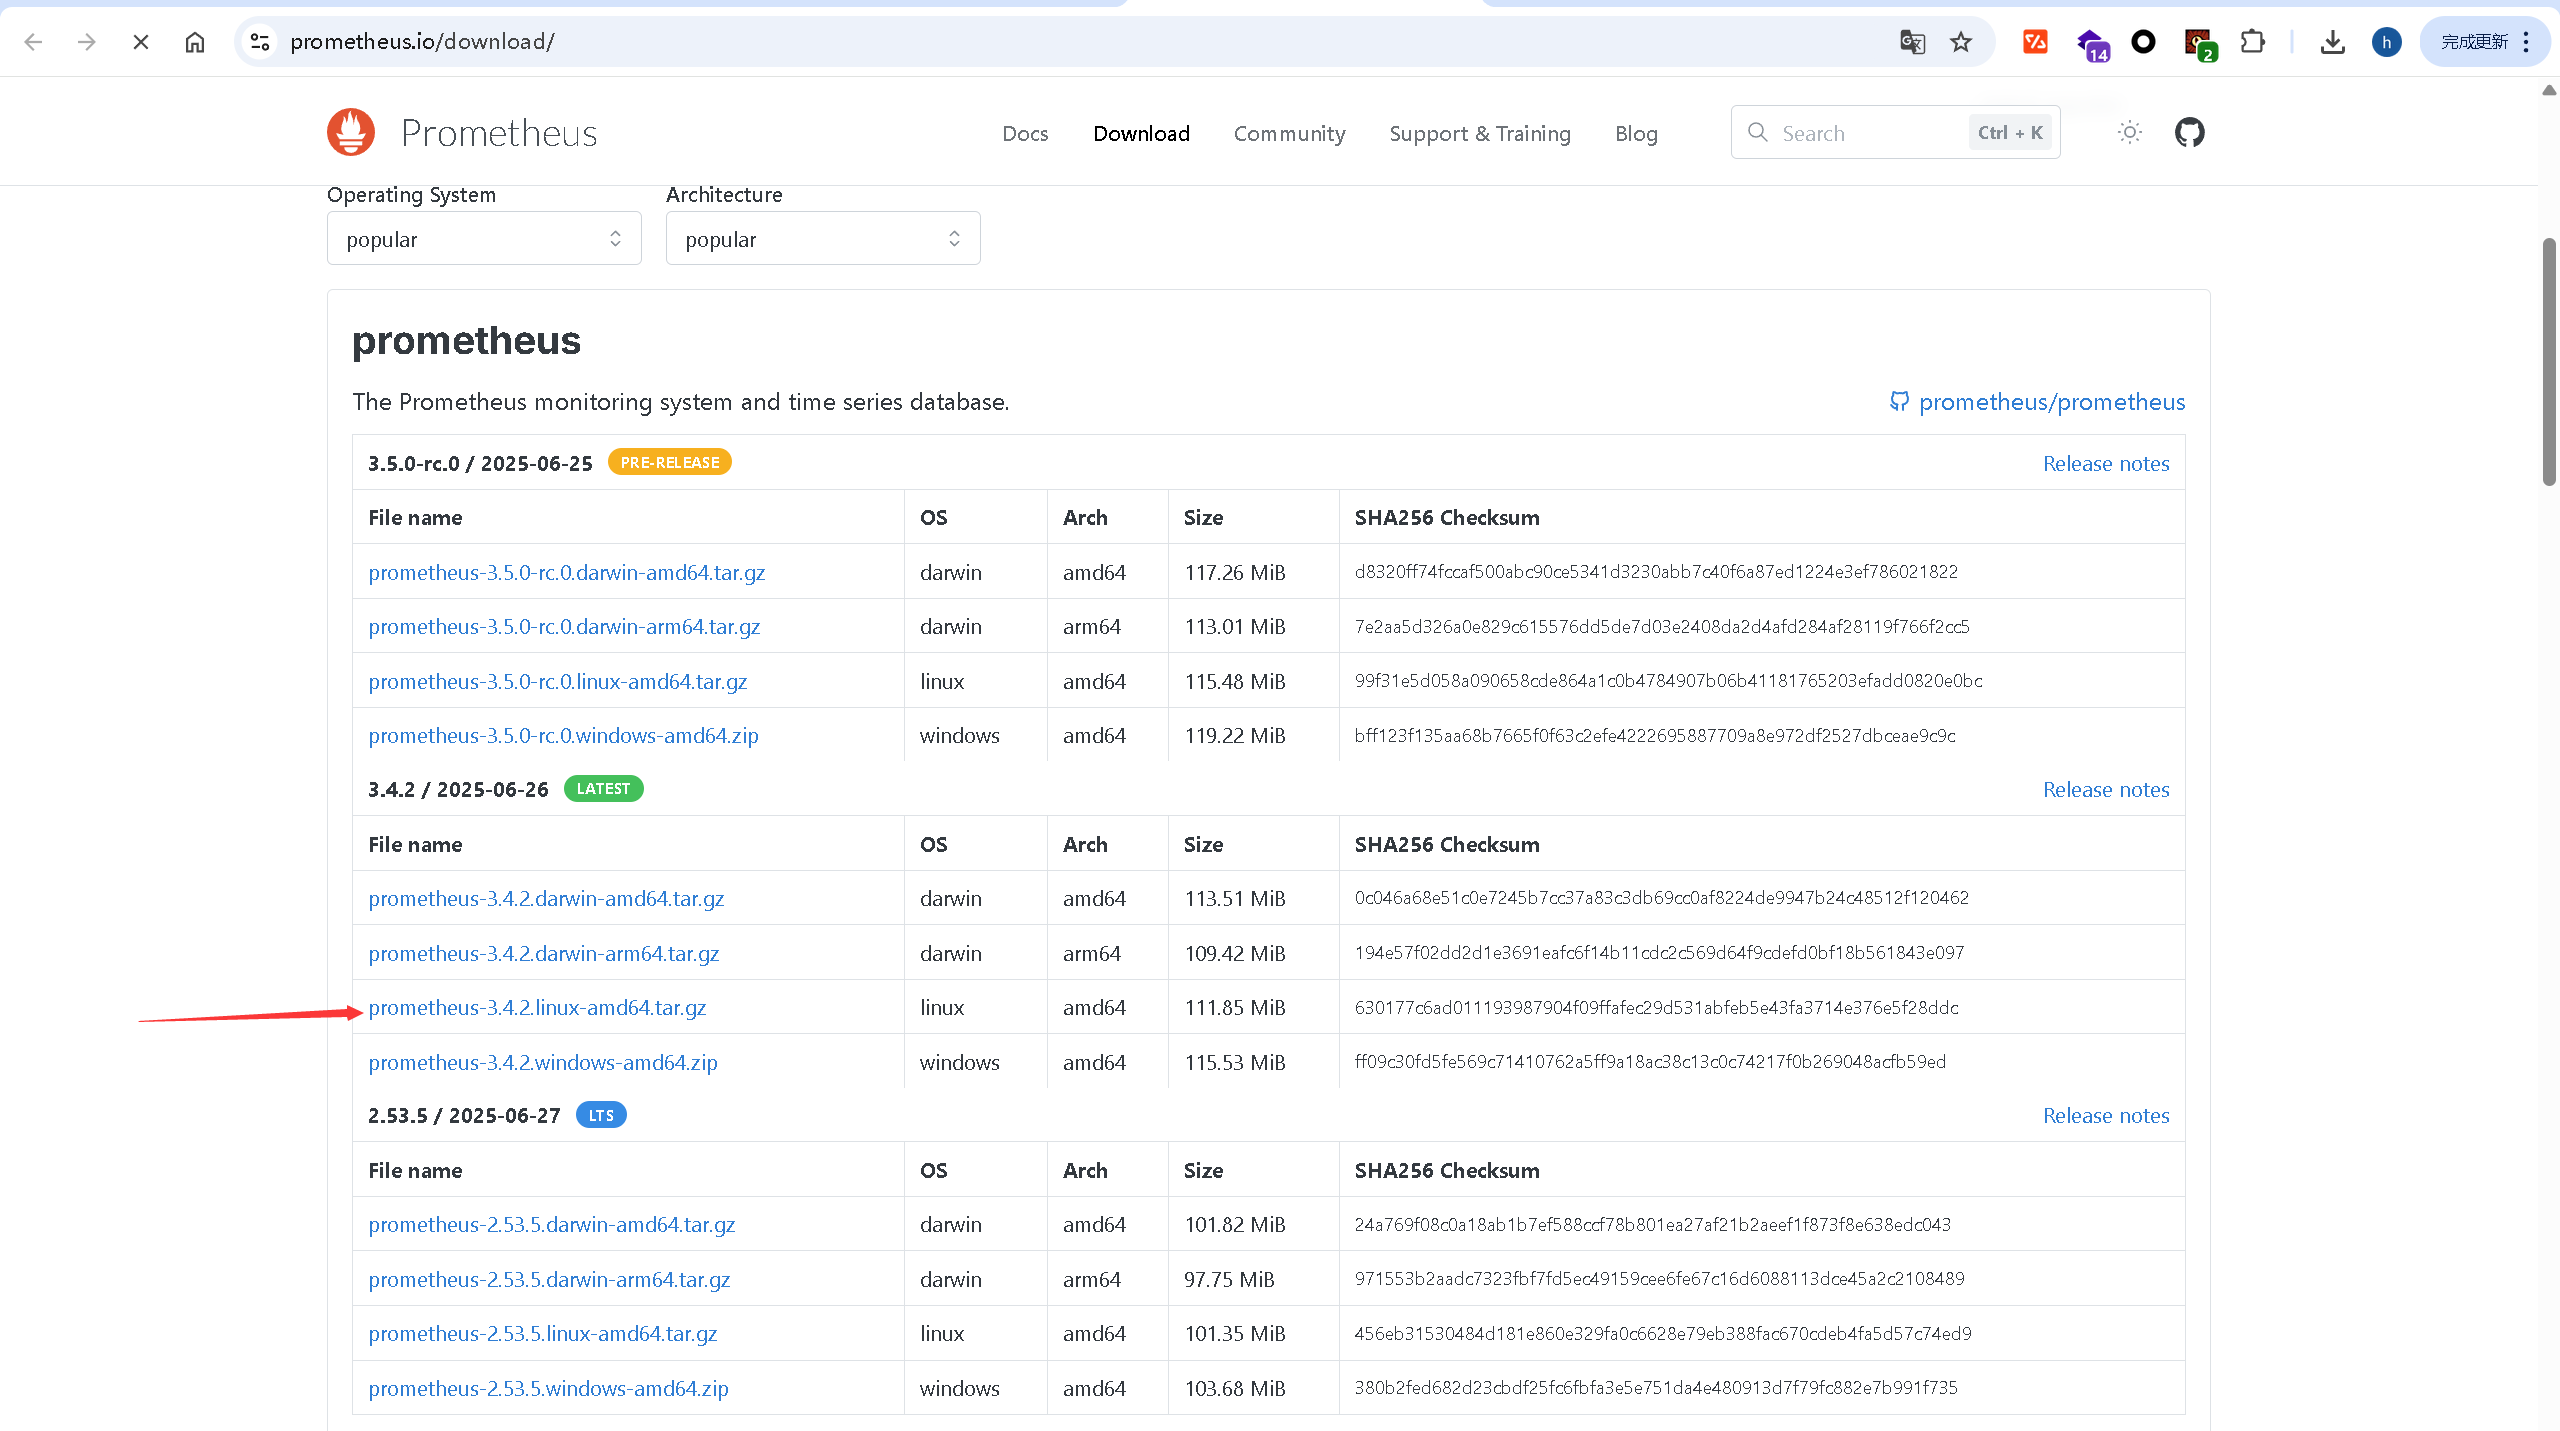This screenshot has width=2560, height=1431.
Task: Open the Community menu item
Action: [1289, 133]
